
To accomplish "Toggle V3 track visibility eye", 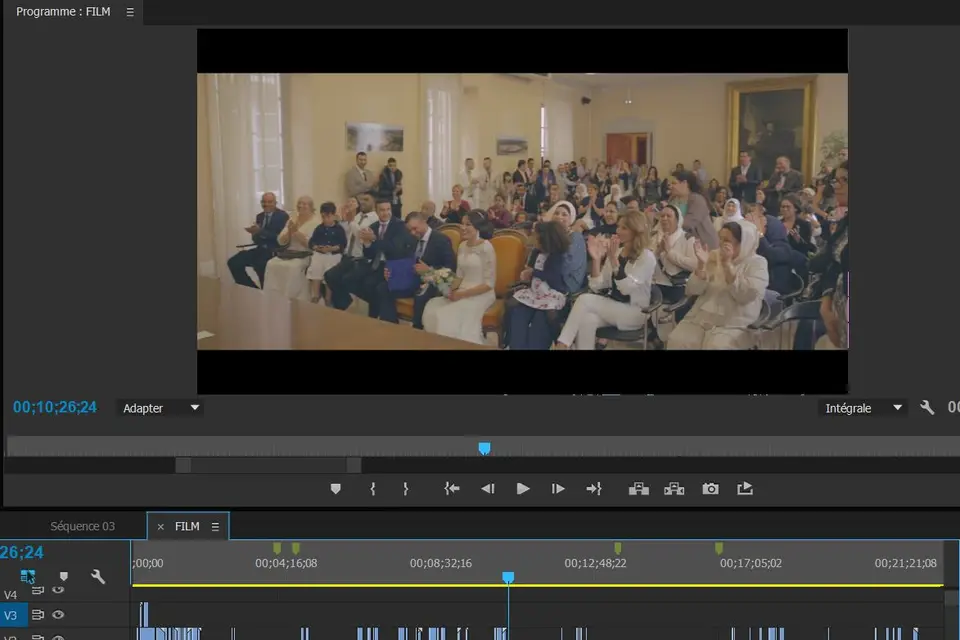I will coord(58,615).
